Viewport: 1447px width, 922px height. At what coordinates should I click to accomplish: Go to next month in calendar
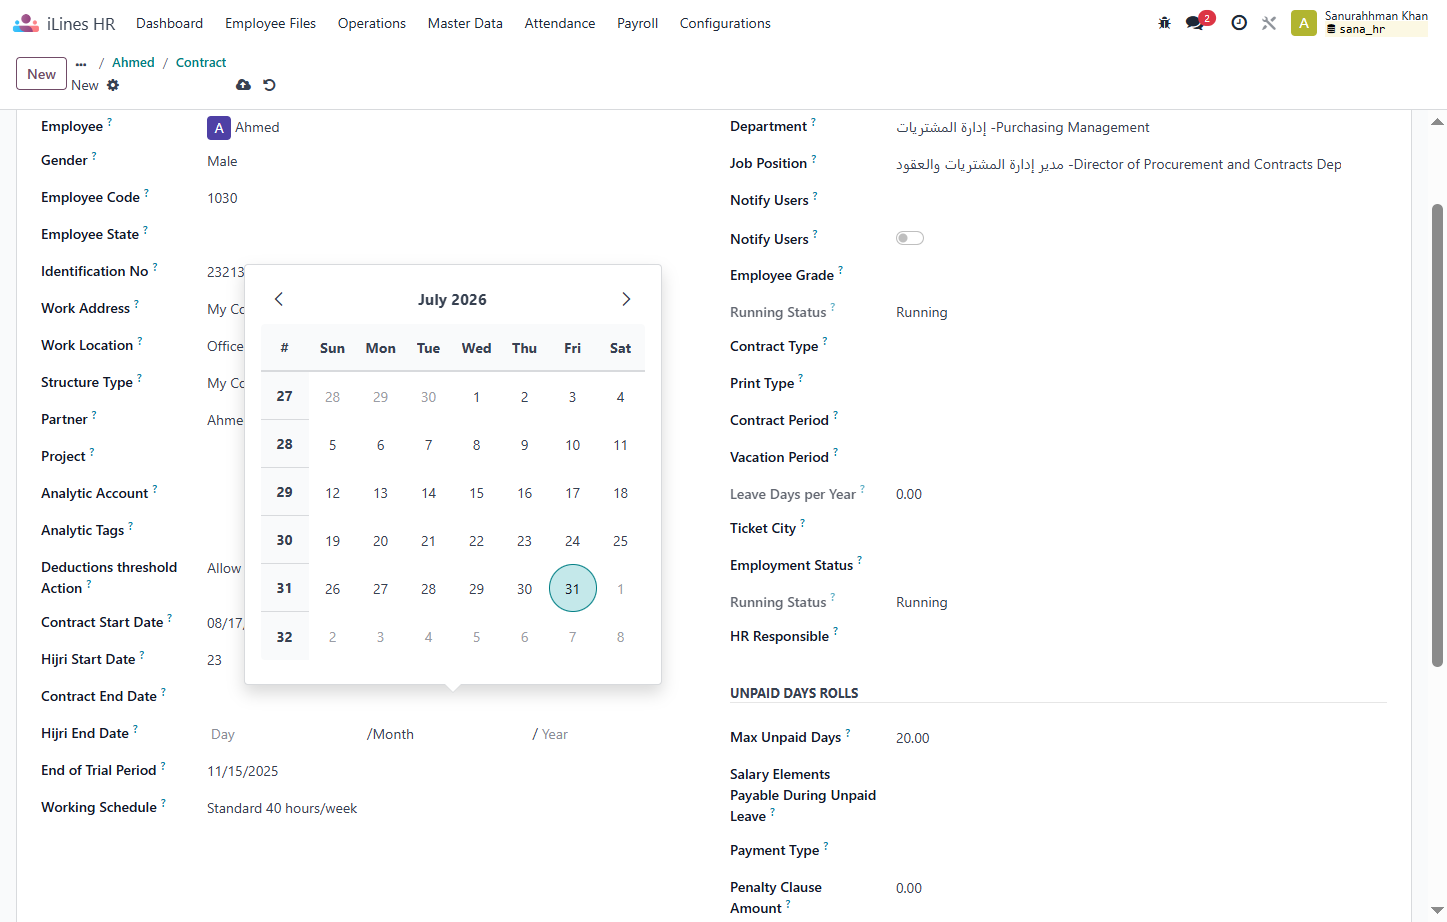tap(626, 299)
